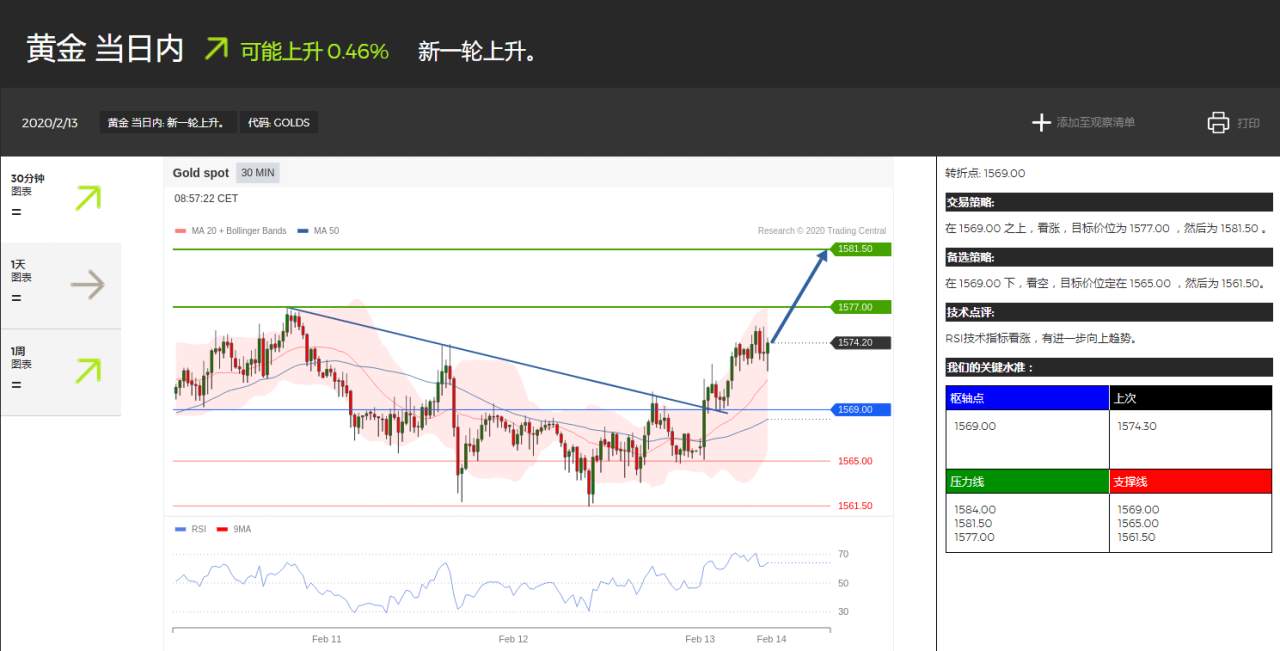Click grey sideways arrow beside 1天 chart

(x=88, y=286)
